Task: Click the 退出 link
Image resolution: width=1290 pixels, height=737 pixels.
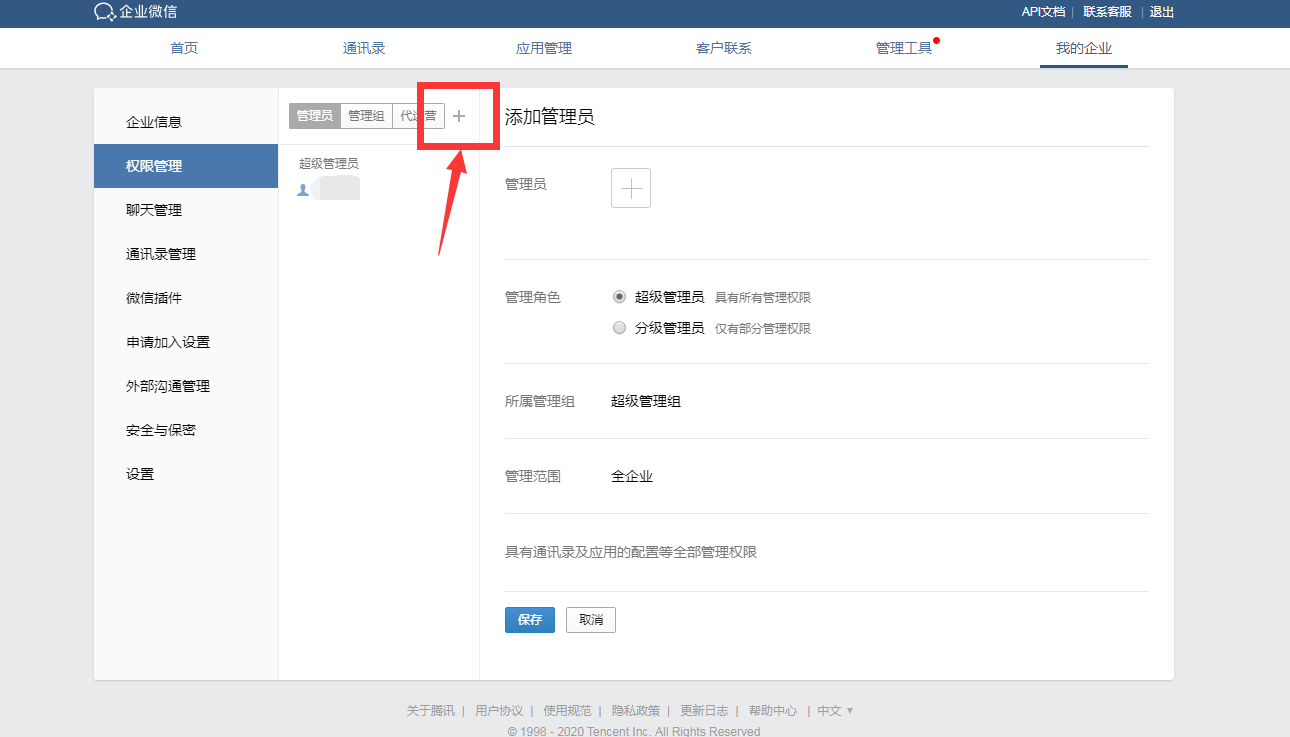Action: [x=1162, y=12]
